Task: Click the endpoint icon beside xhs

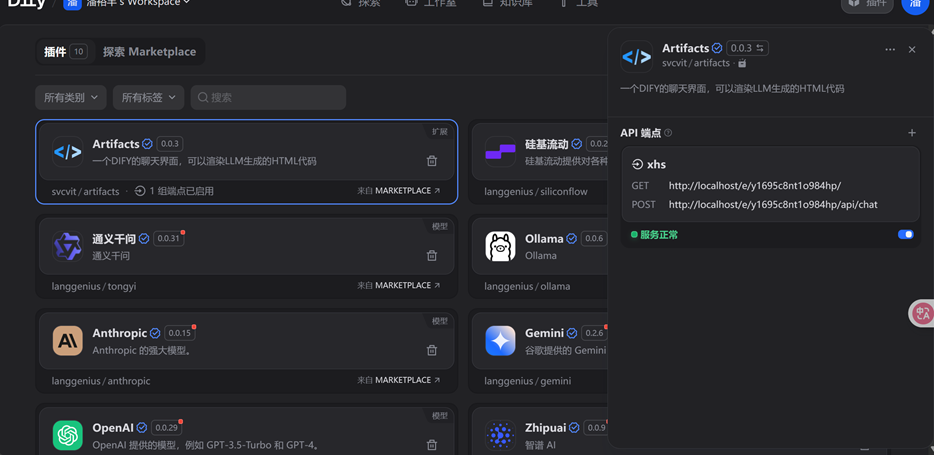Action: (x=637, y=164)
